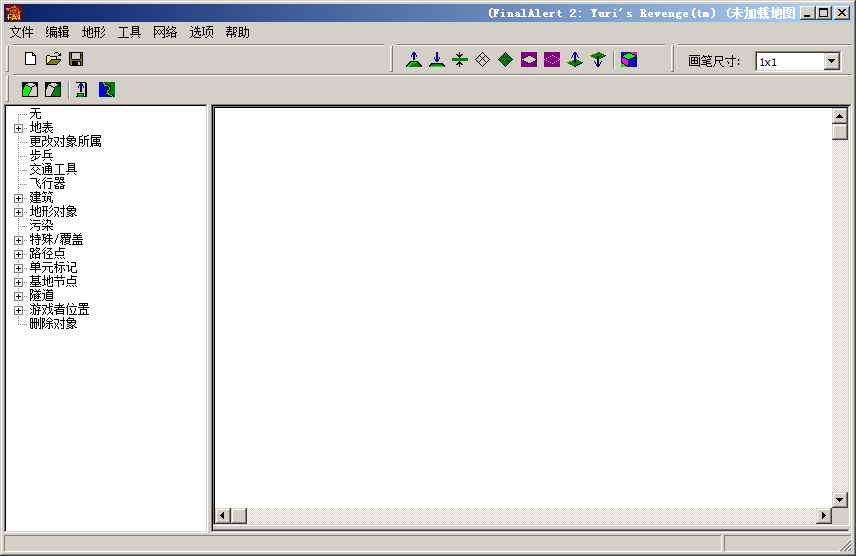Open the 帮助 menu
The image size is (856, 556).
(237, 32)
